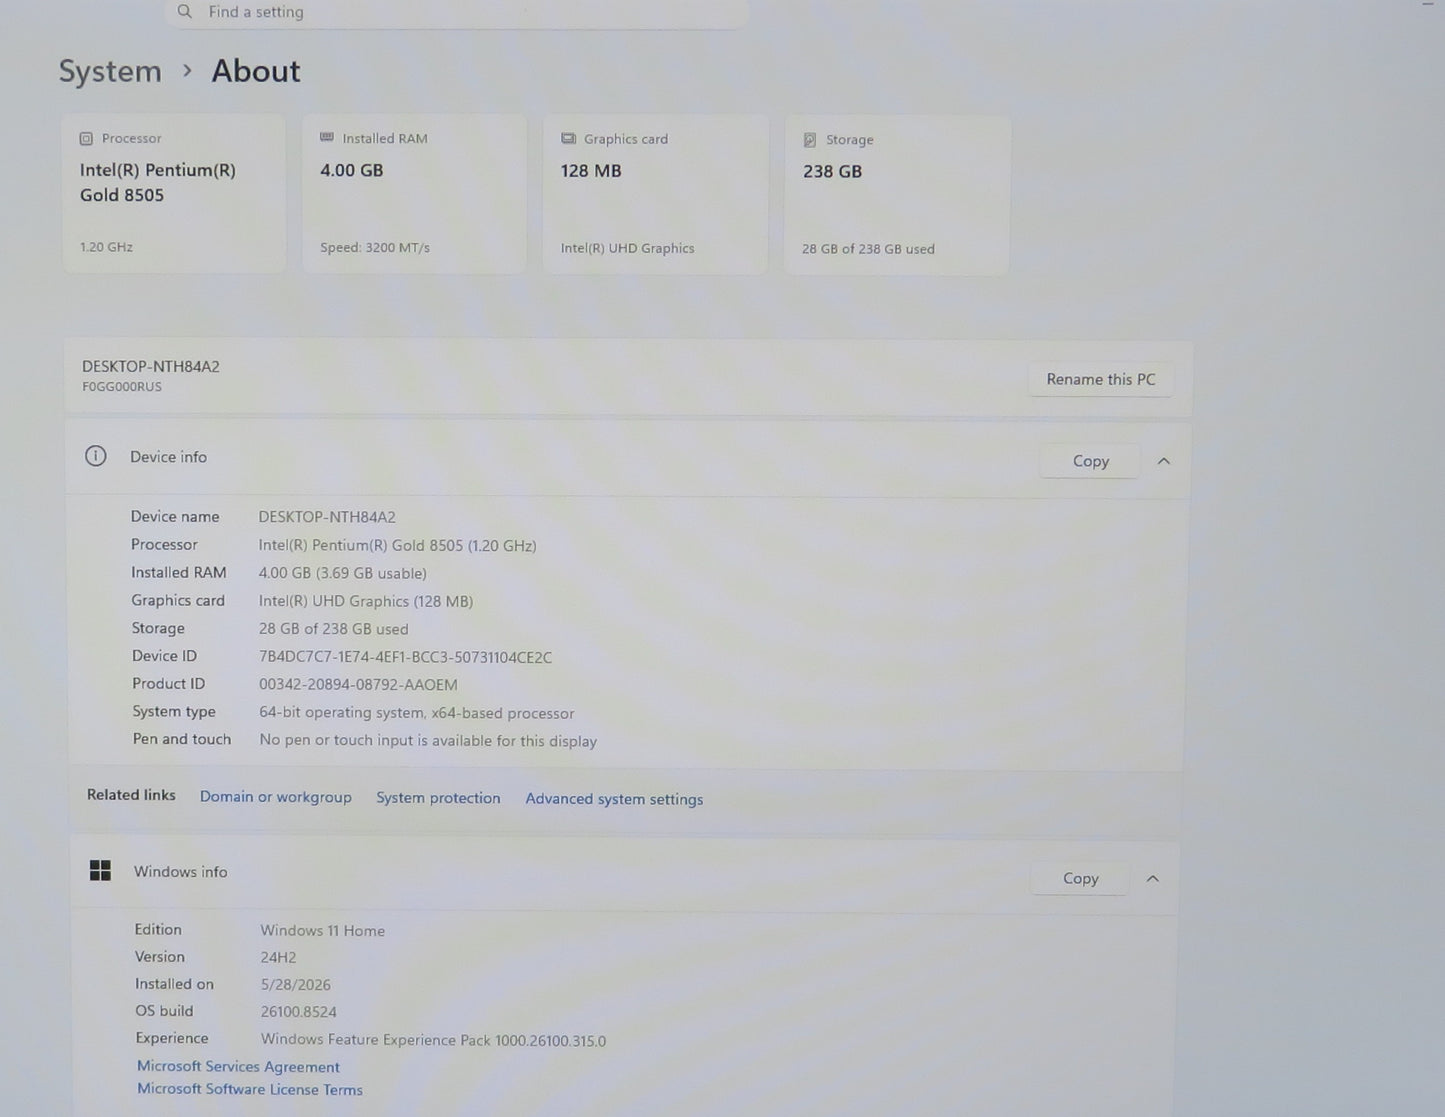Screen dimensions: 1445x1117
Task: Click the Storage drive icon
Action: tap(810, 140)
